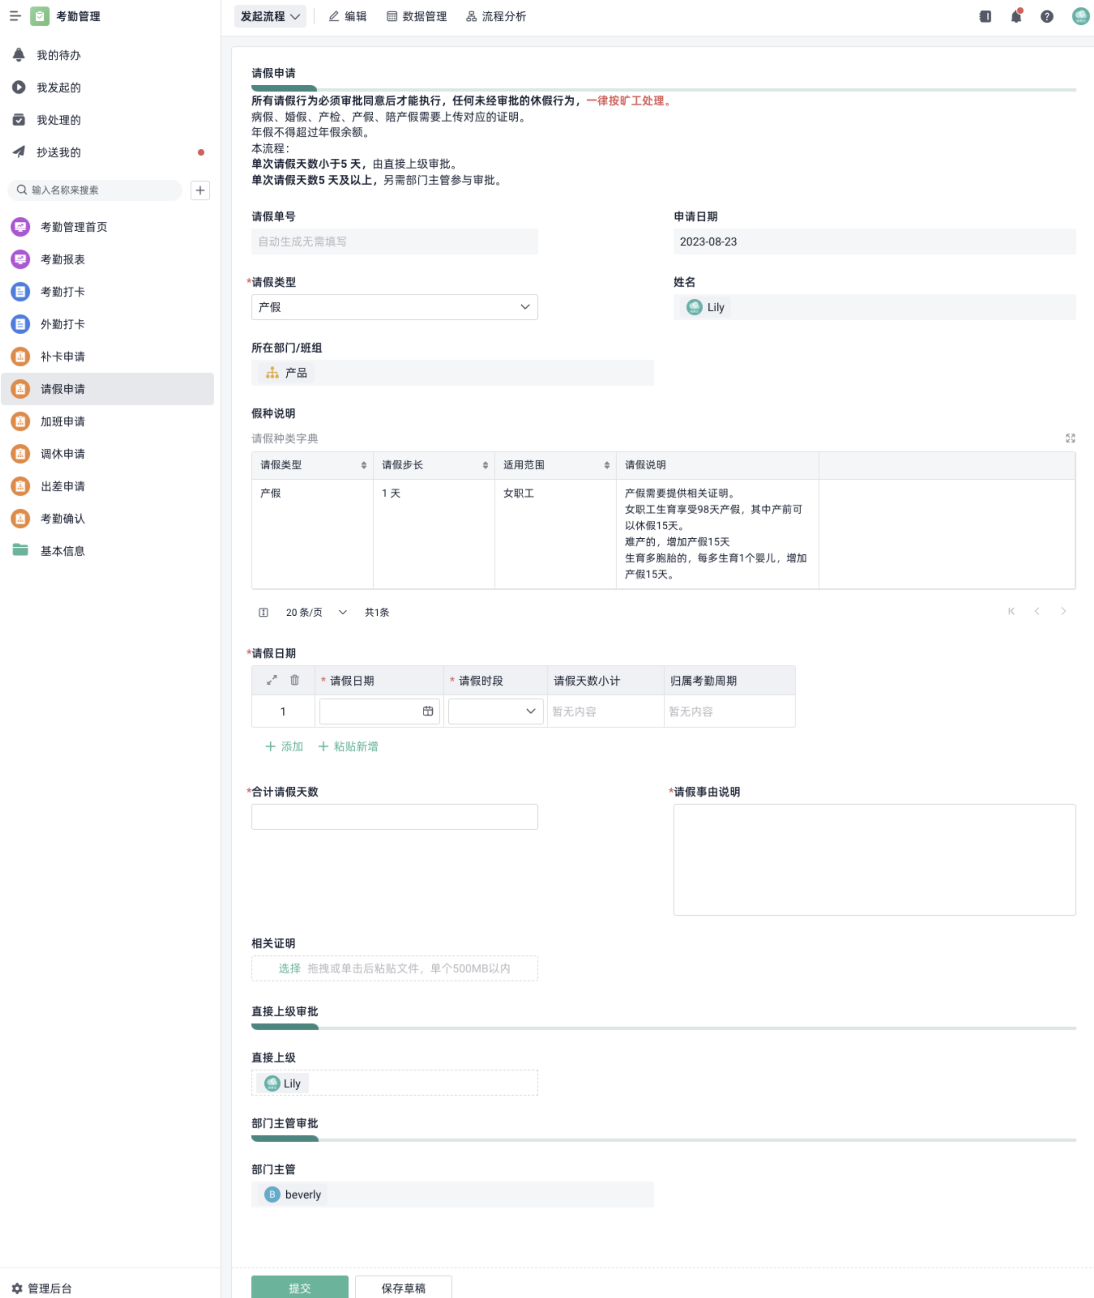The image size is (1094, 1298).
Task: Click the green 考勤管理 app logo icon
Action: click(x=40, y=16)
